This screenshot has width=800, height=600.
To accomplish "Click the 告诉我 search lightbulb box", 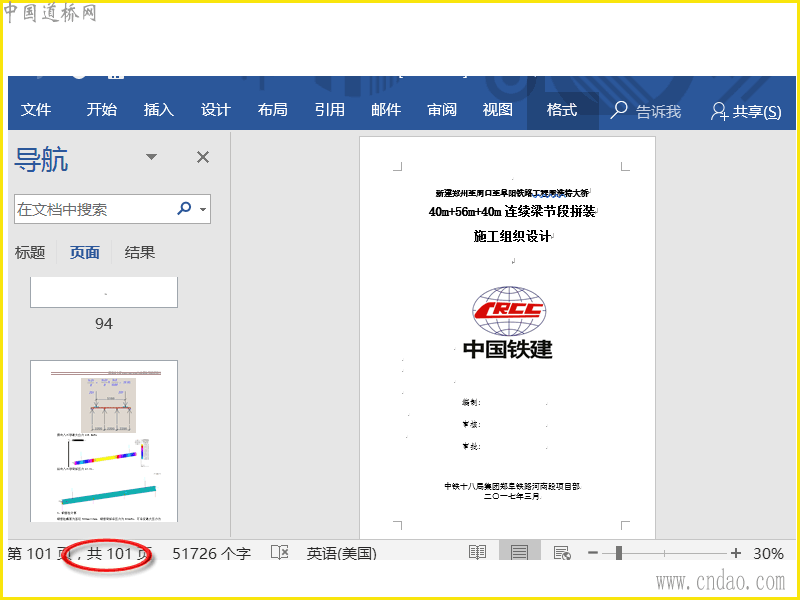I will point(645,110).
